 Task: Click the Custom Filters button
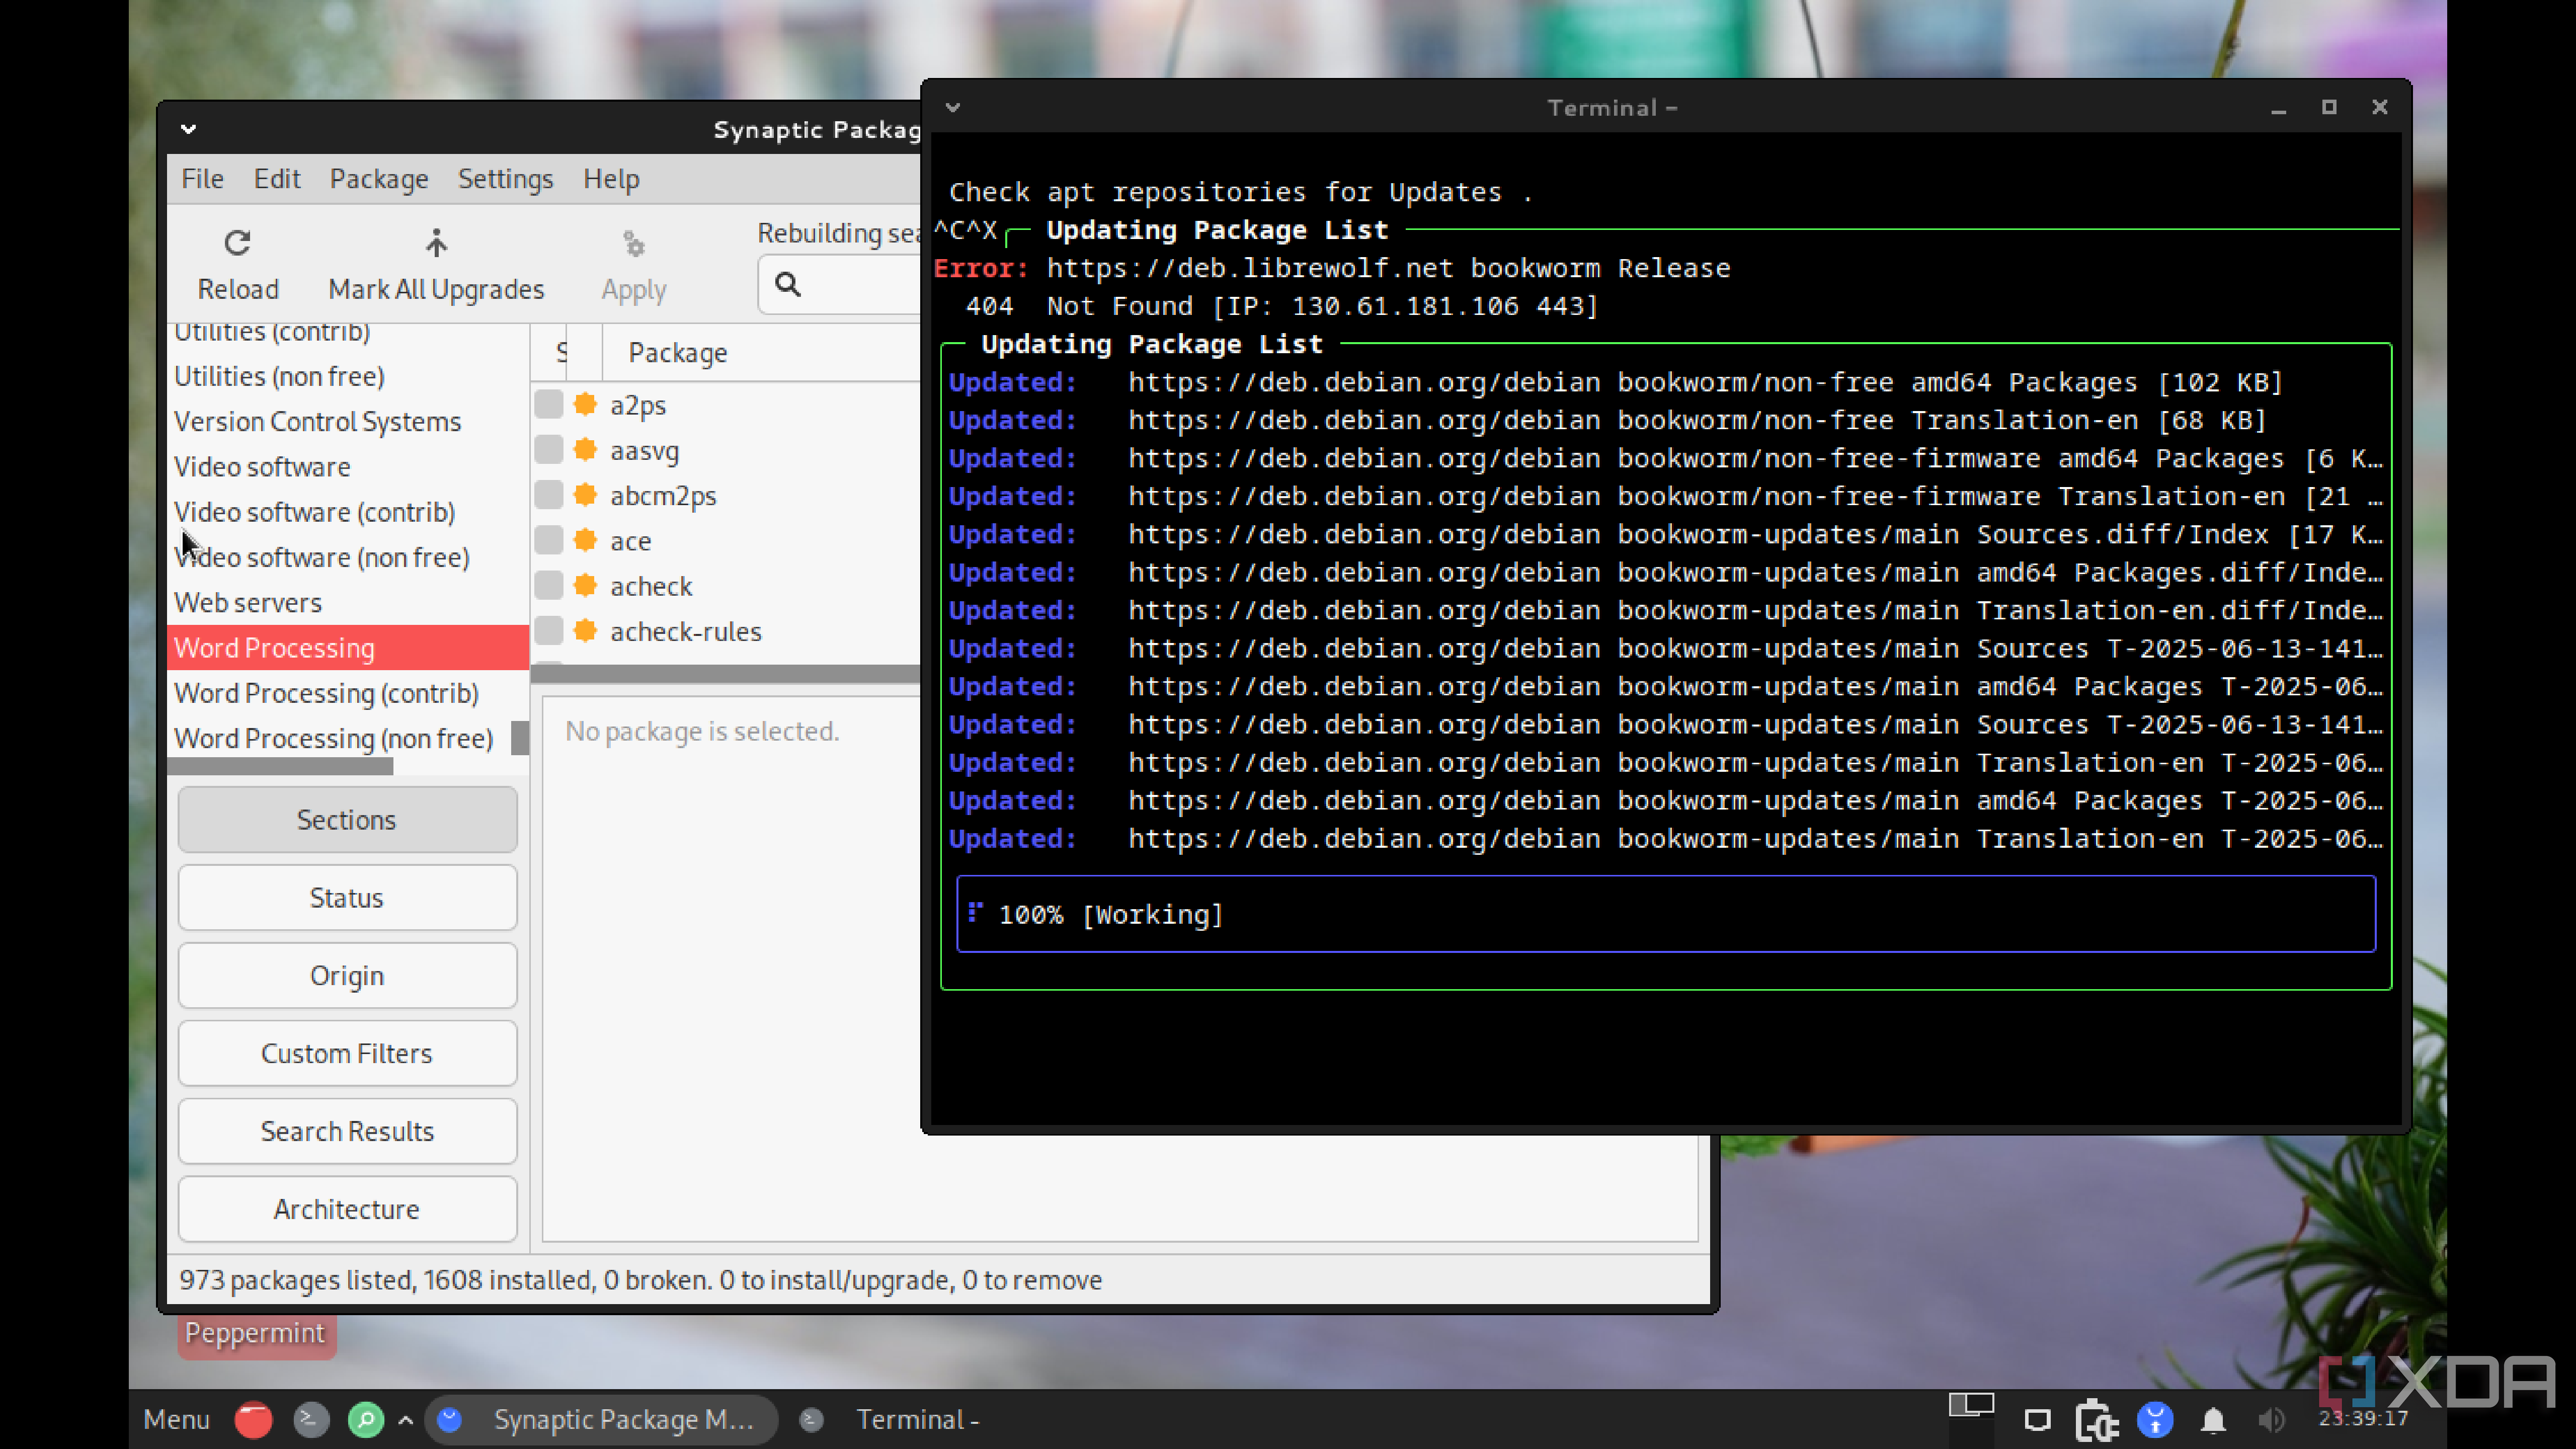(x=347, y=1053)
